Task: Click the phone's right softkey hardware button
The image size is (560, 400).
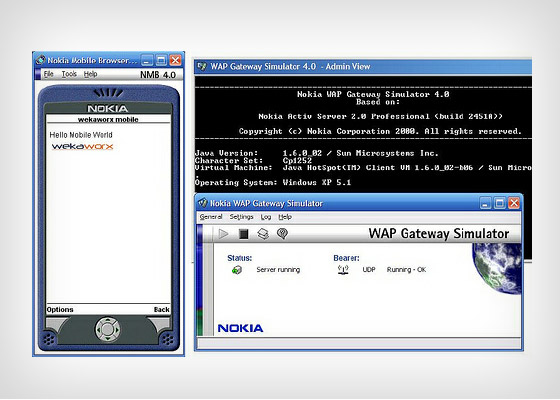Action: [x=160, y=324]
